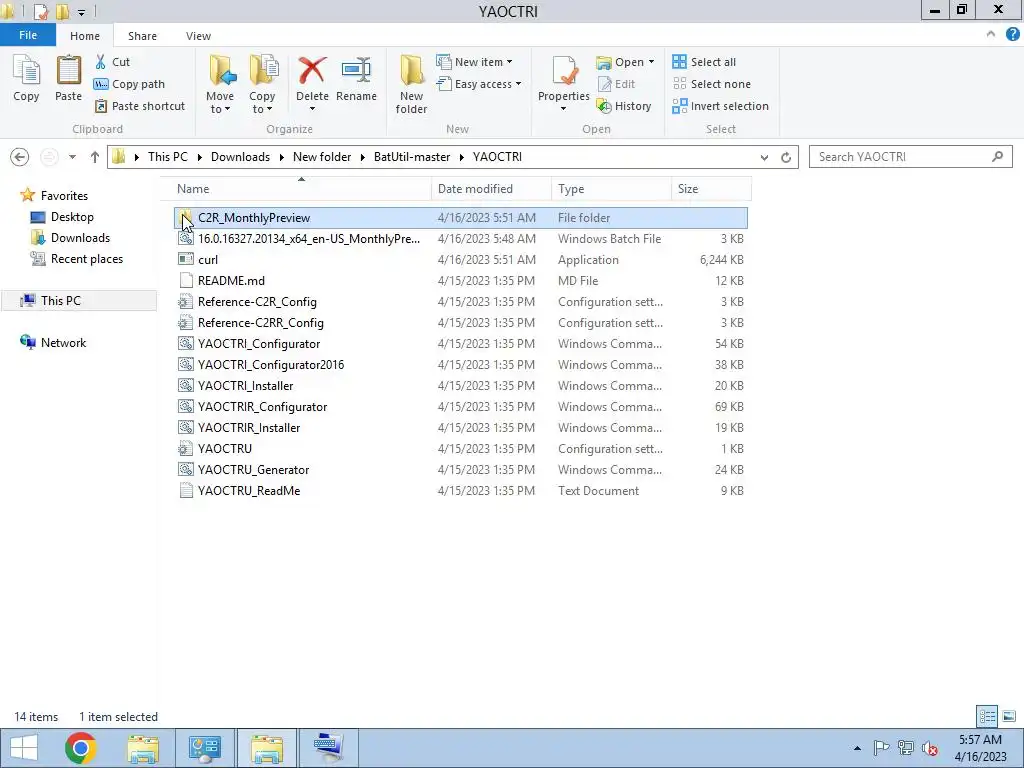Open the address bar history dropdown
This screenshot has height=768, width=1024.
764,157
